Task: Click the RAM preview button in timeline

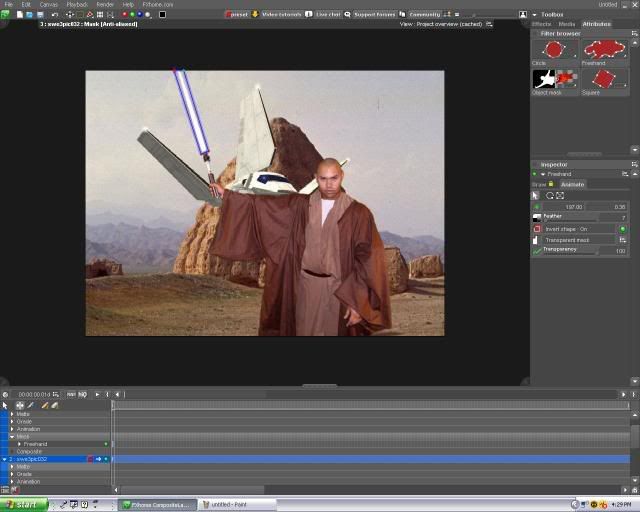Action: click(71, 394)
